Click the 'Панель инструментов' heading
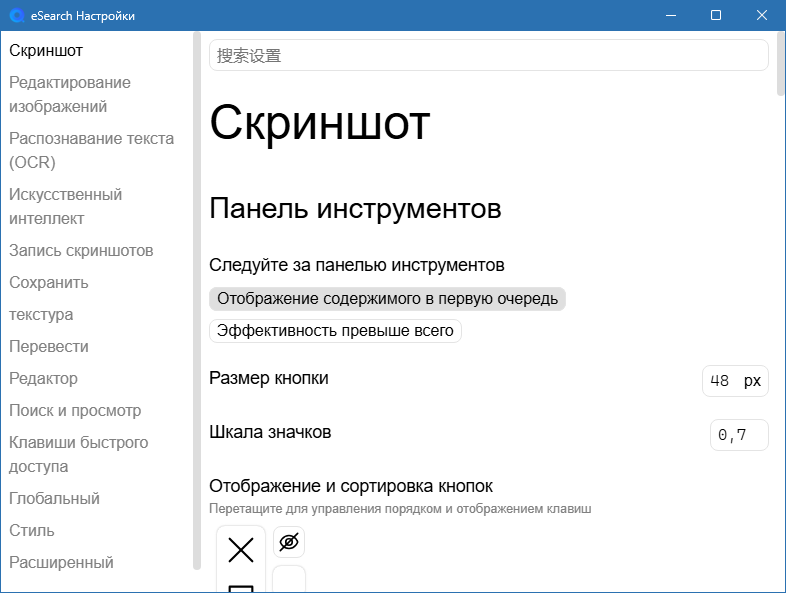Viewport: 786px width, 593px height. 355,209
